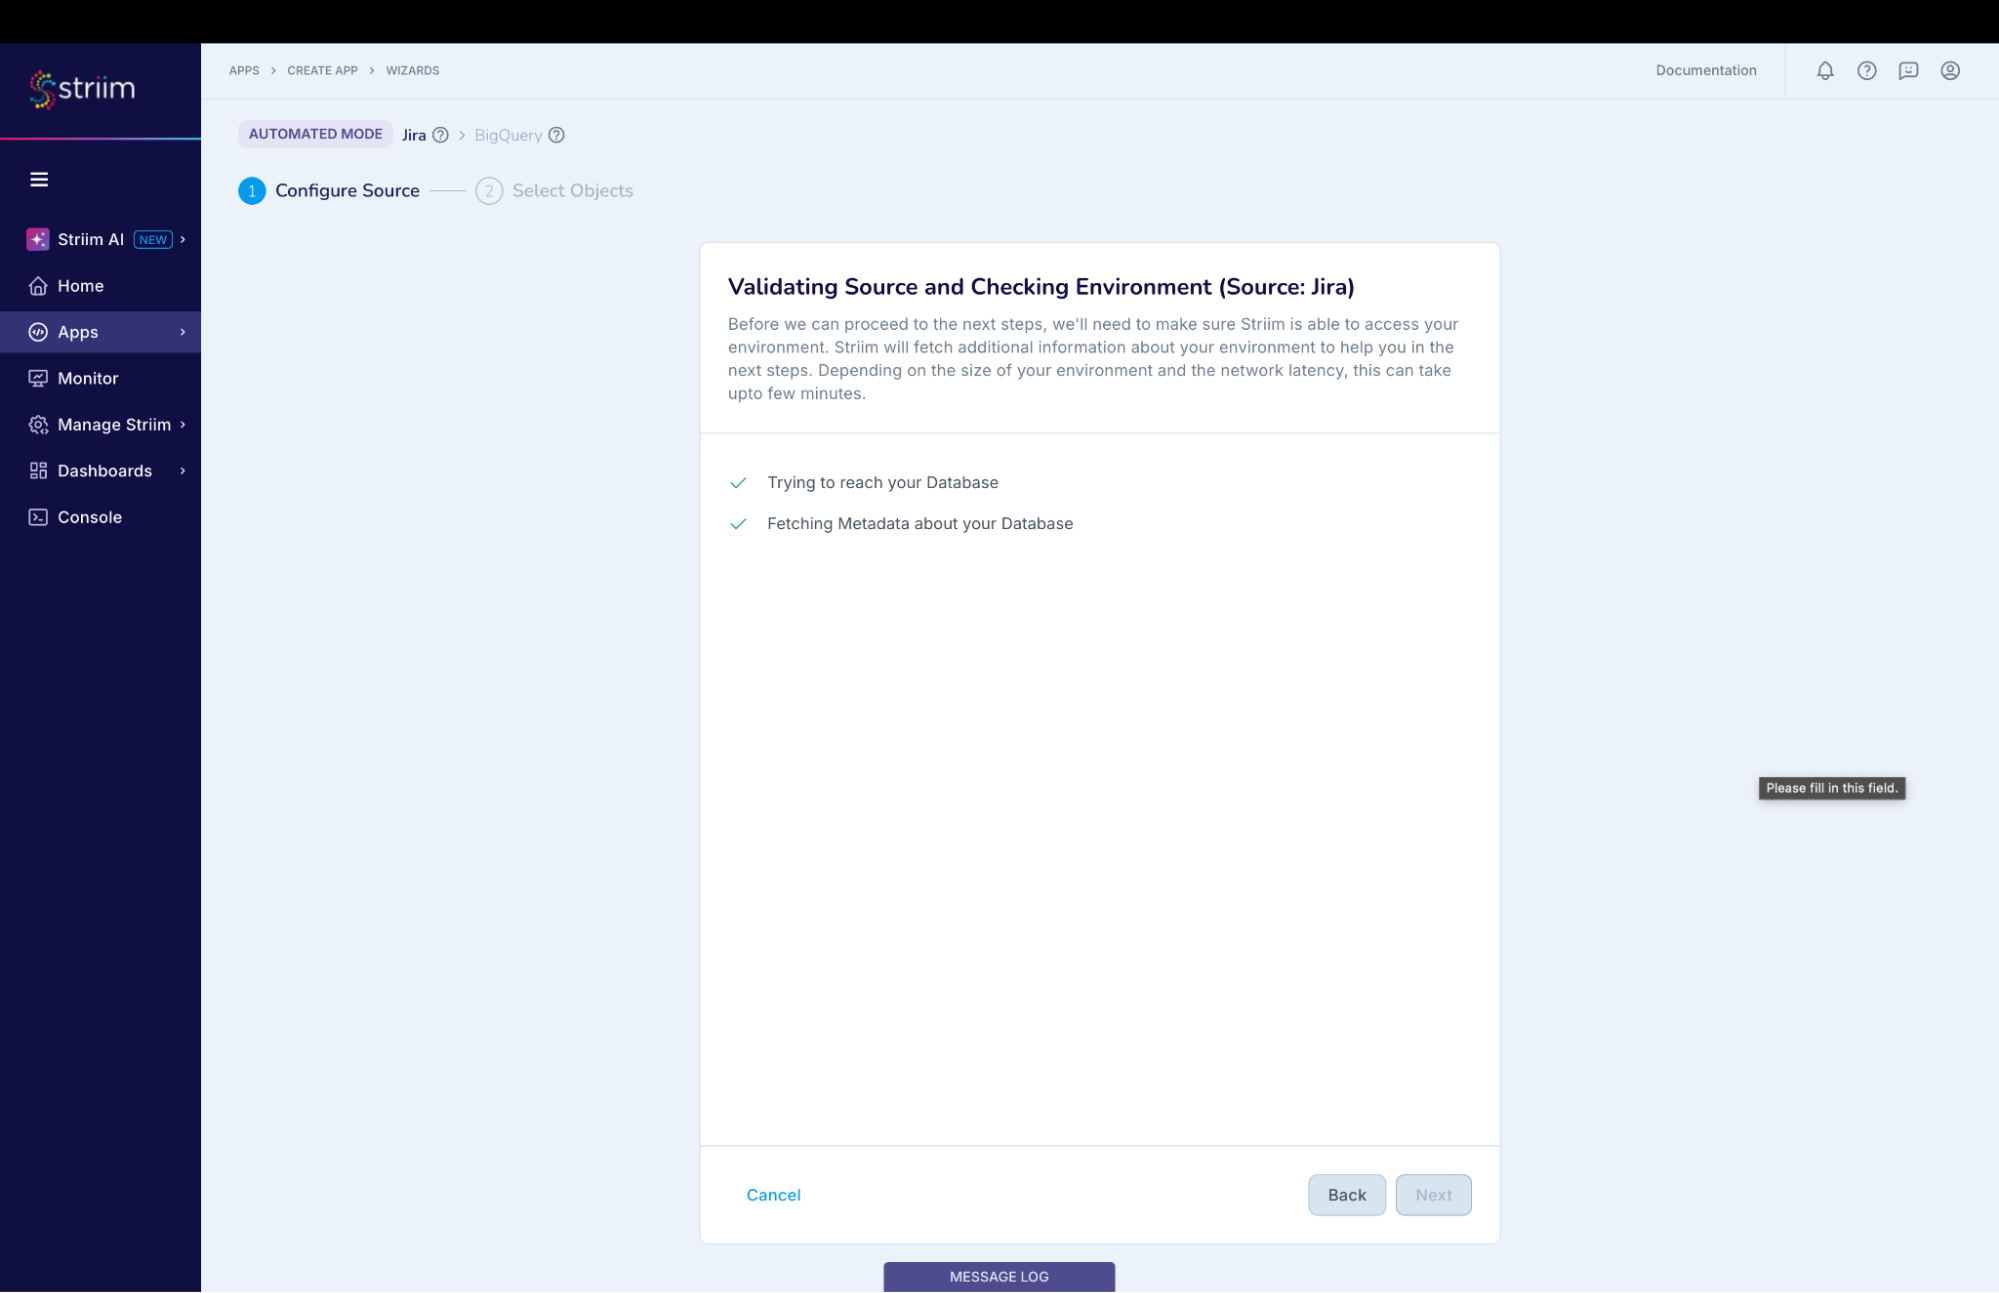Click help icon next to BigQuery
Viewport: 1999px width, 1293px height.
557,135
